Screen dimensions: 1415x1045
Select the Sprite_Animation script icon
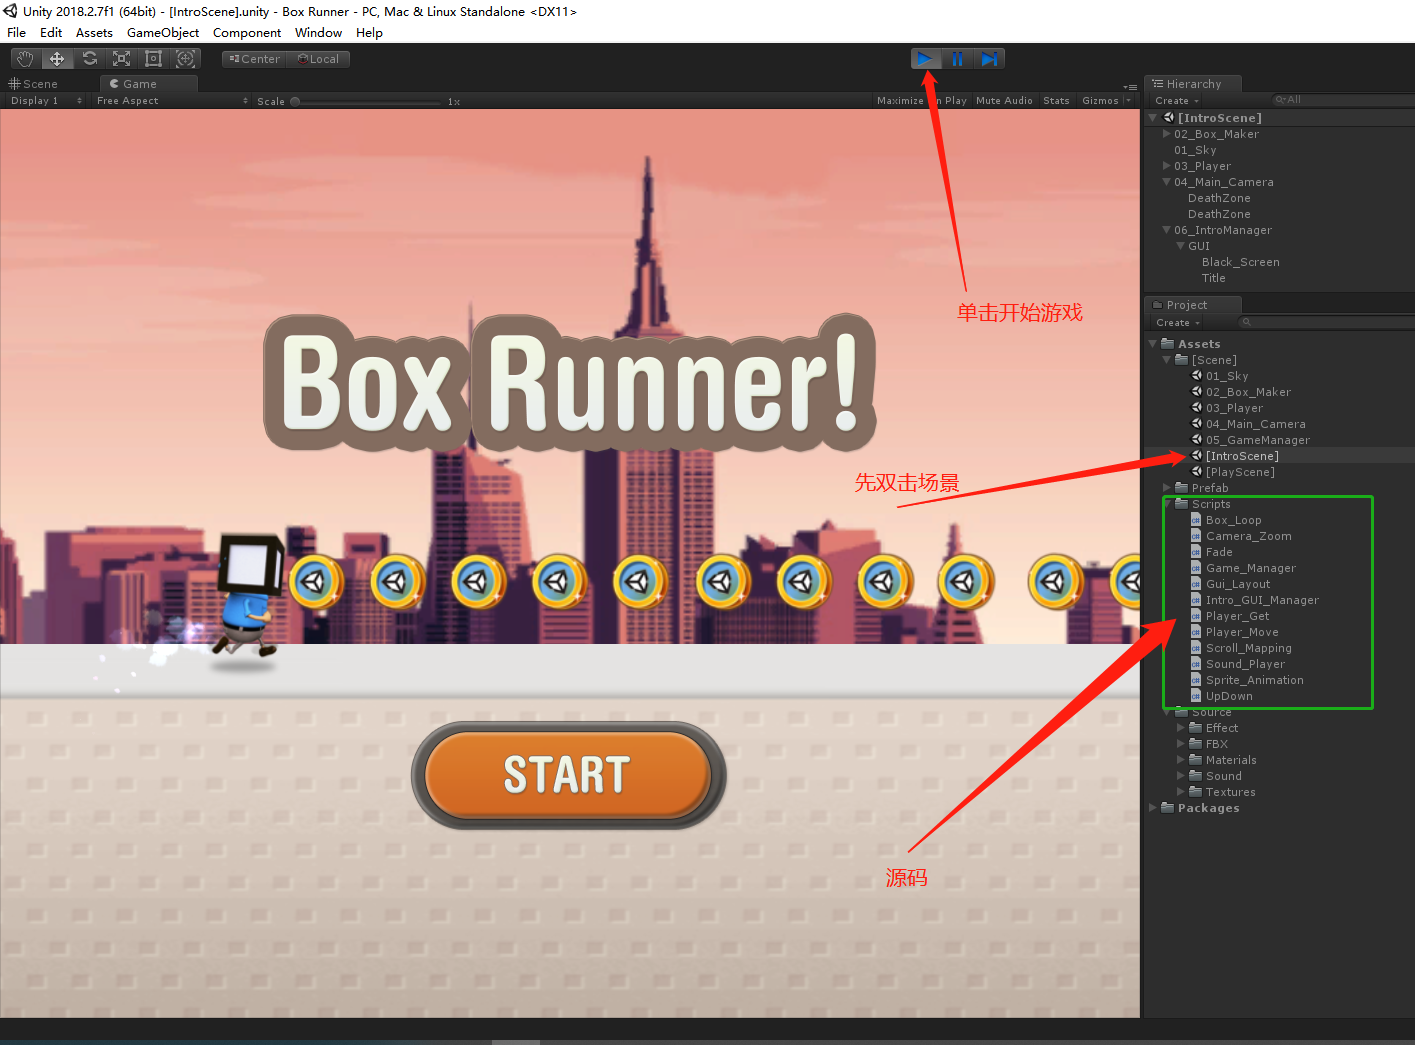[x=1196, y=680]
